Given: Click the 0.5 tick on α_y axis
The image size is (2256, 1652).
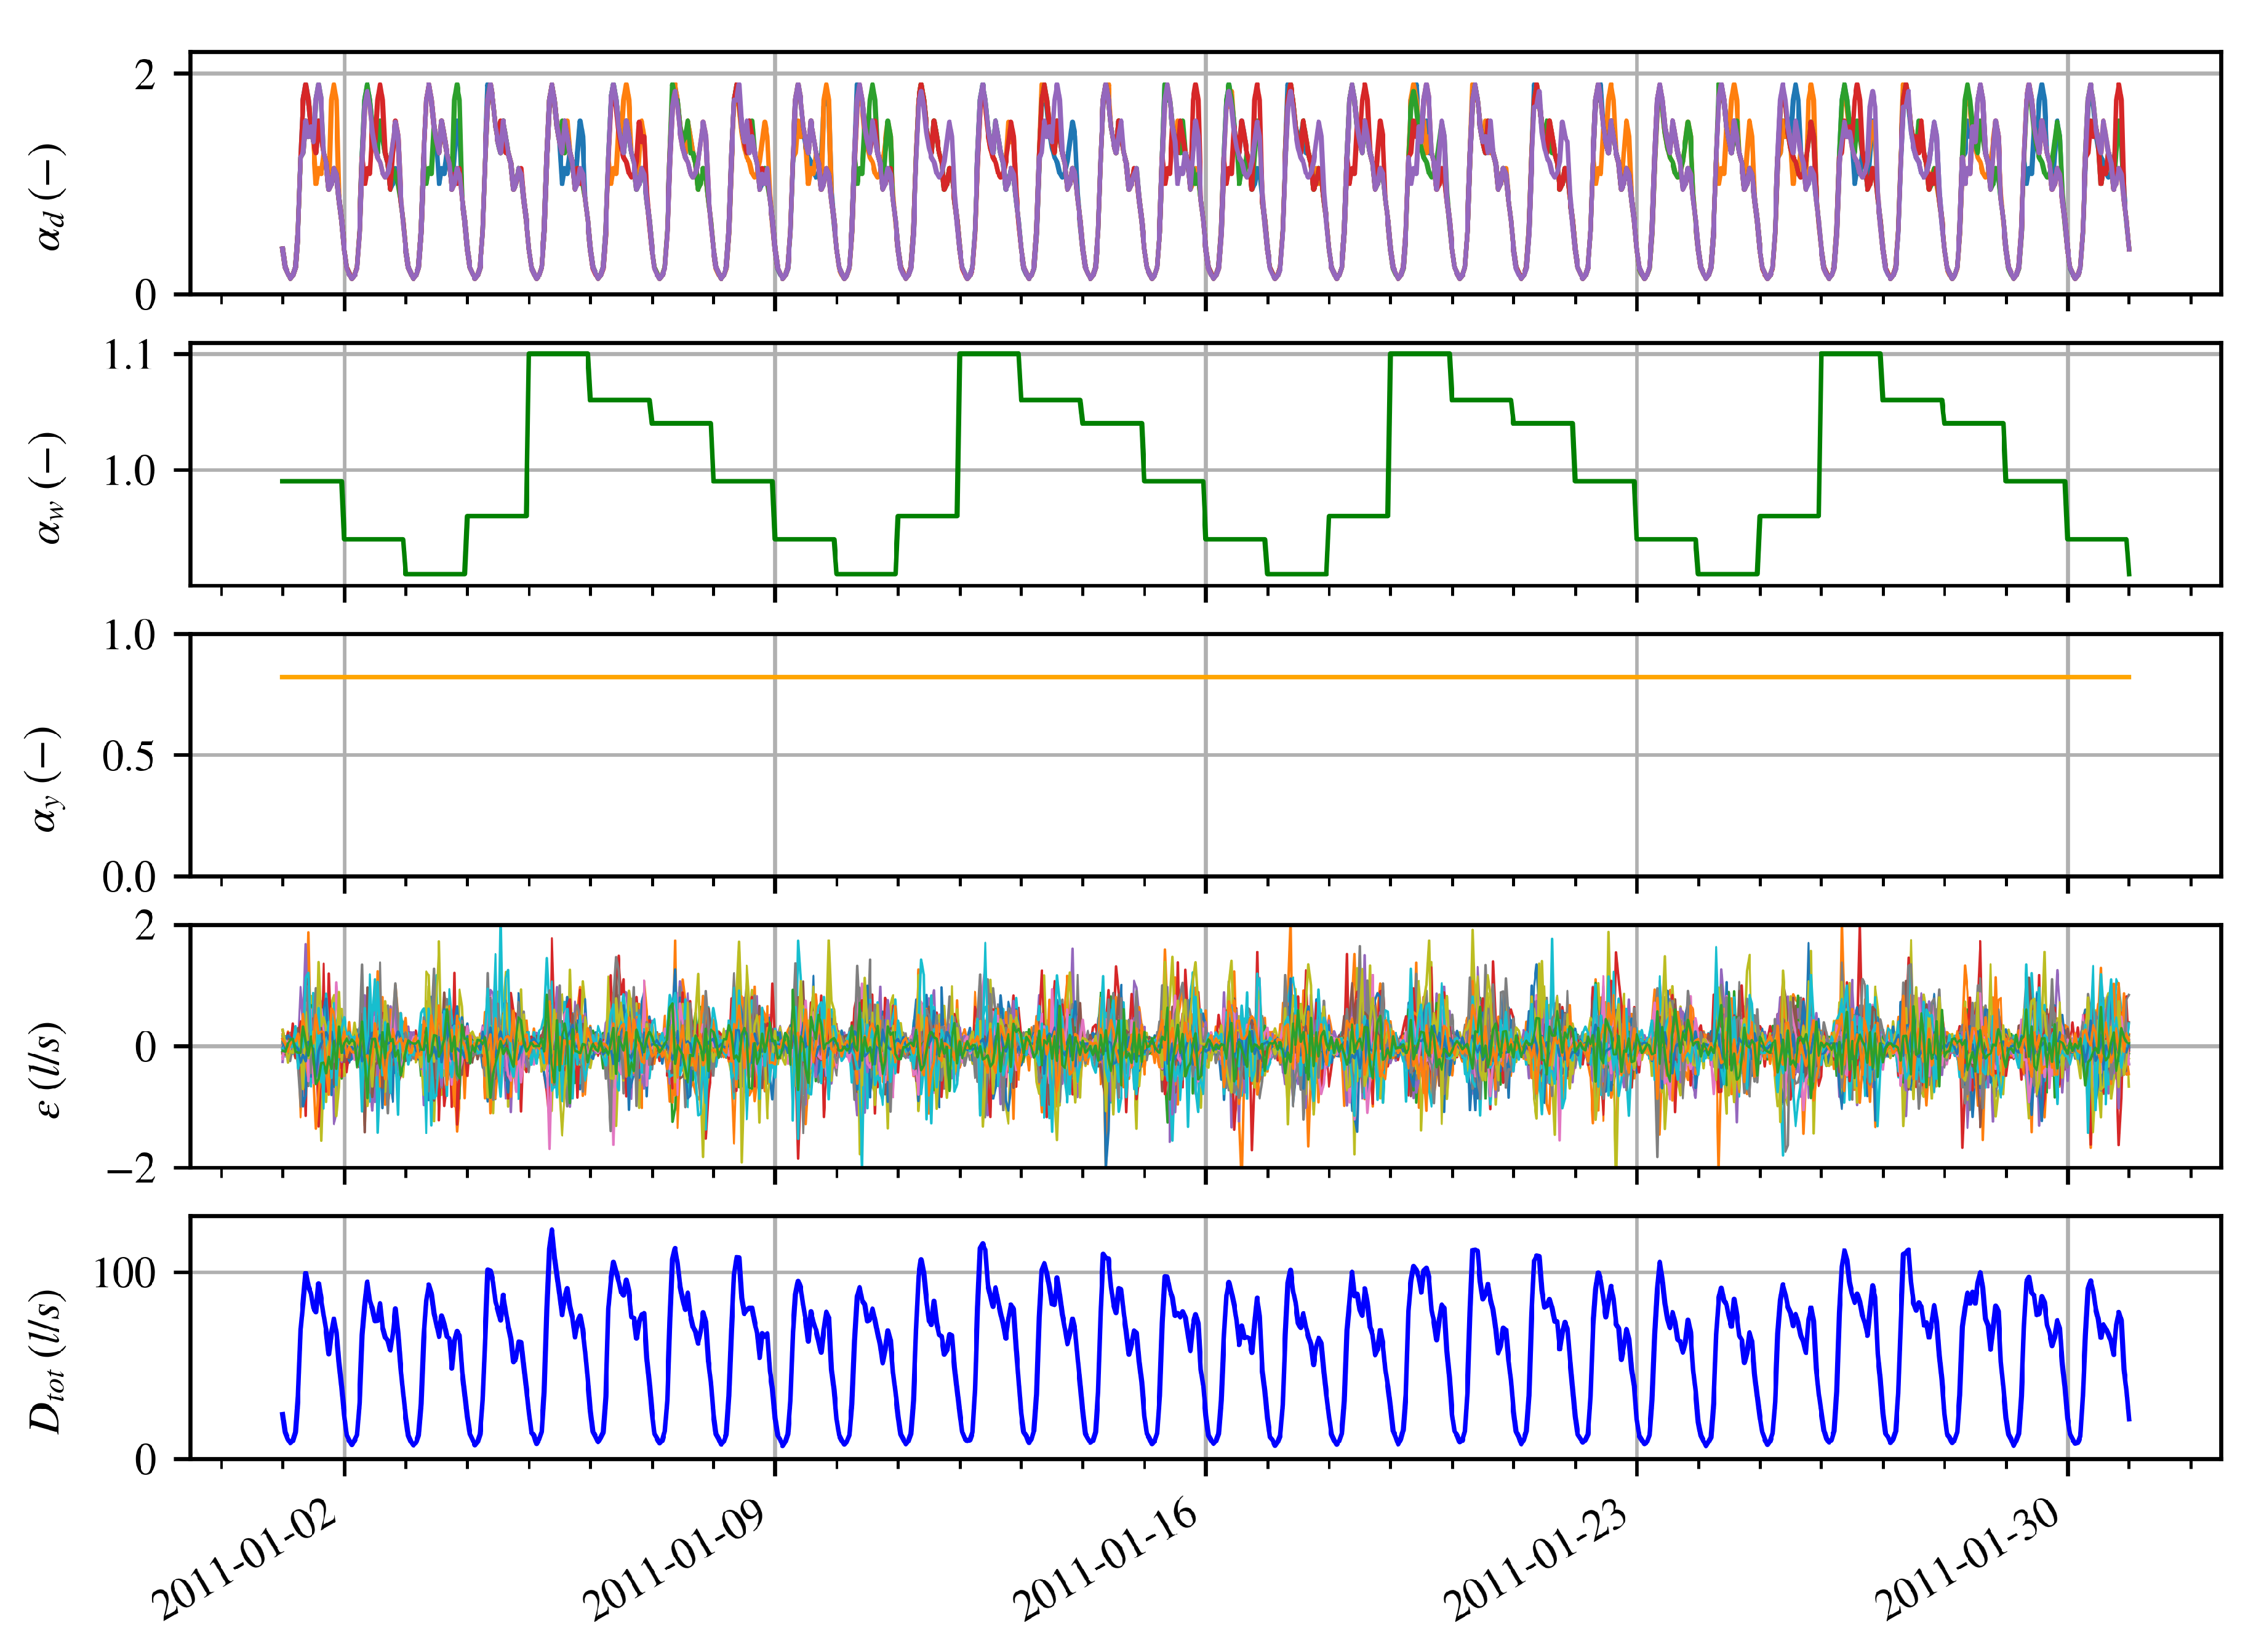Looking at the screenshot, I should [129, 757].
